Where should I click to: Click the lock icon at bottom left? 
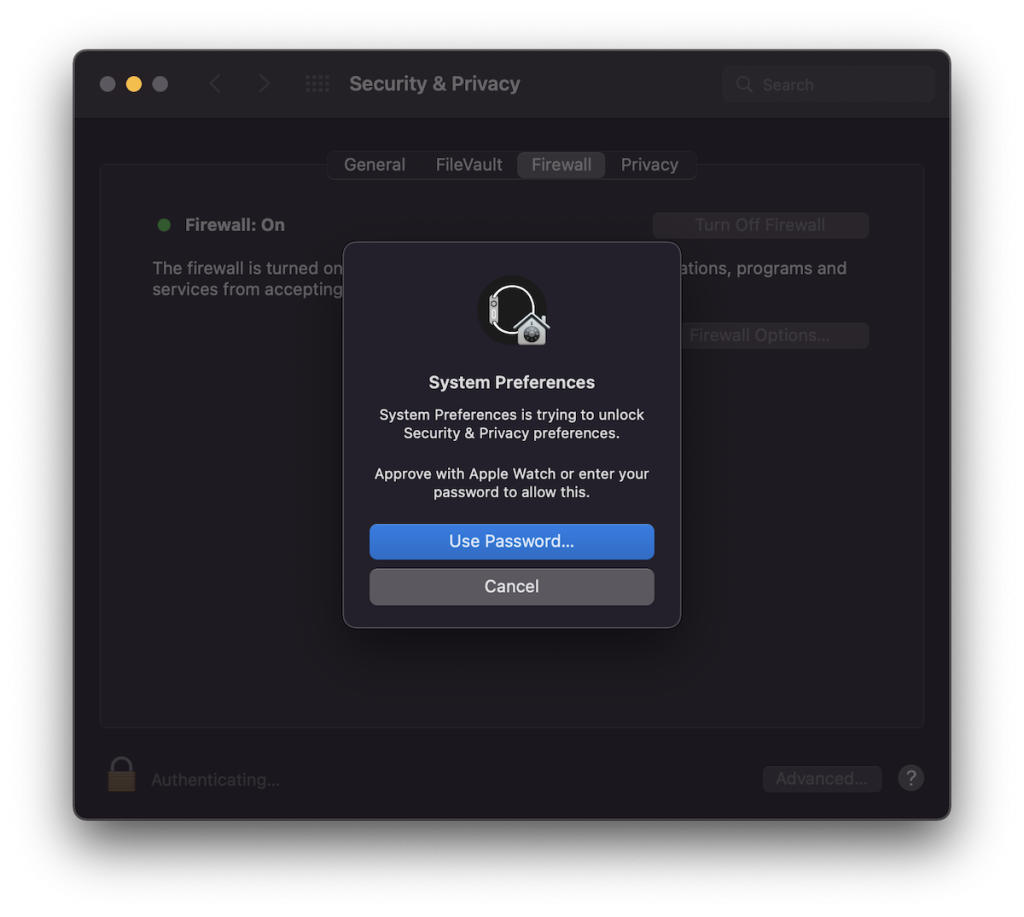[x=121, y=775]
